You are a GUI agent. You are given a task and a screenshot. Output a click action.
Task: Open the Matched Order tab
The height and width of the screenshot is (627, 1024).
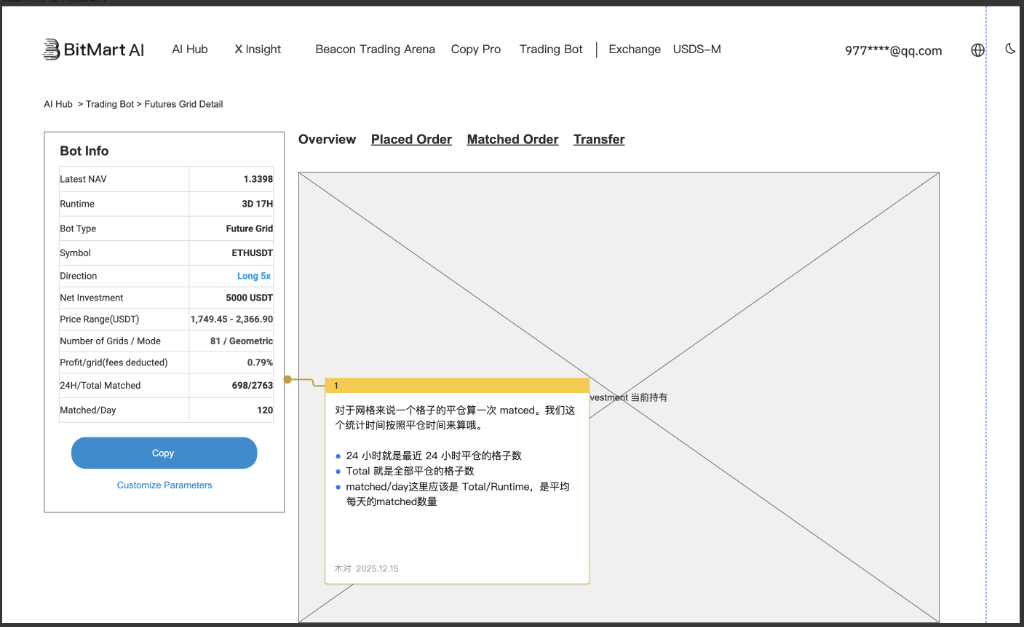pos(512,140)
